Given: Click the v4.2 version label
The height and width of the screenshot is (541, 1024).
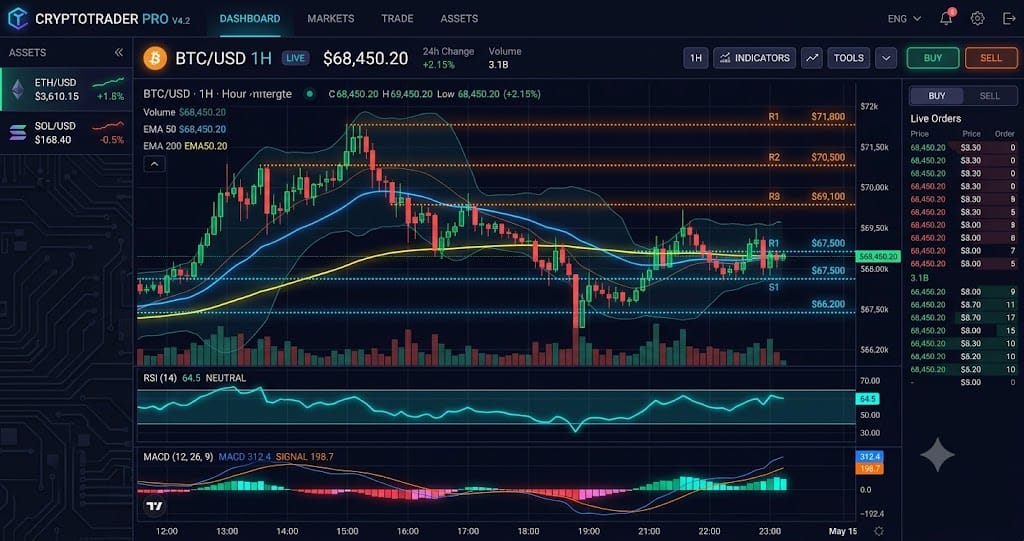Looking at the screenshot, I should [181, 20].
